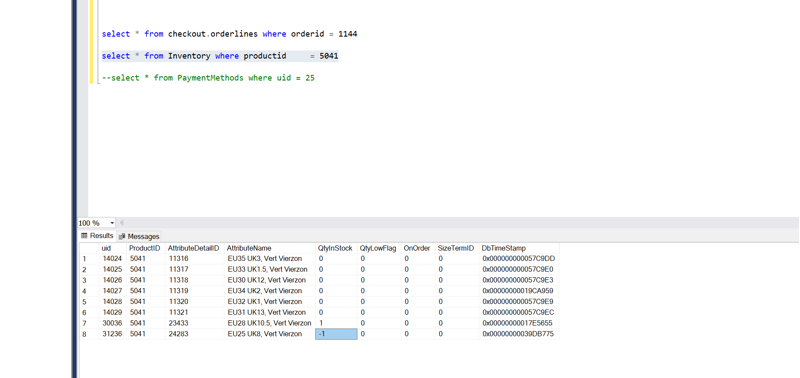Click the DbTimeStamp column header
Screen dimensions: 800x378
coord(519,248)
